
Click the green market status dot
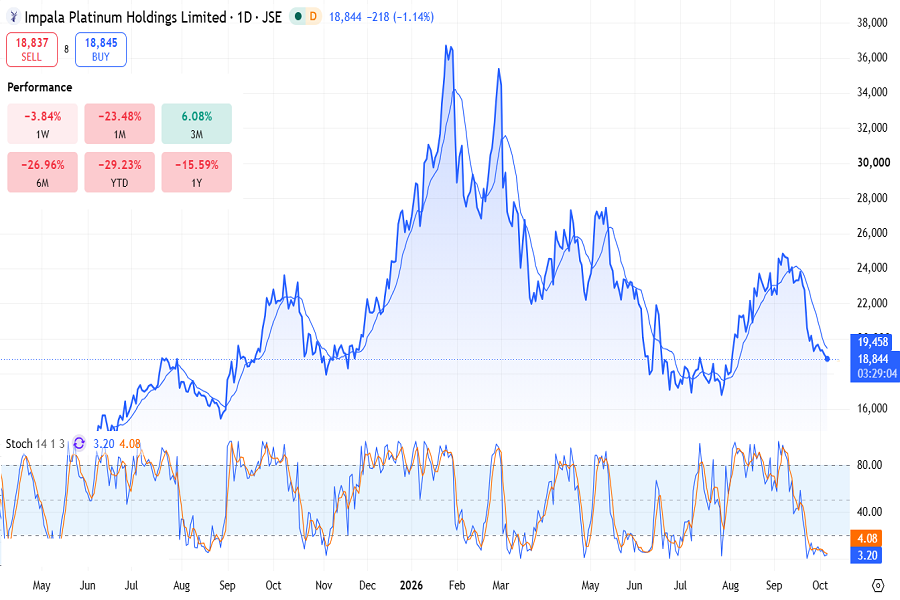[x=298, y=17]
